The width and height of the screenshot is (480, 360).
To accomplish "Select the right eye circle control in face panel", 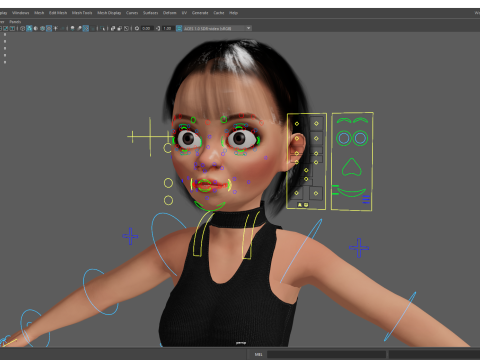I will click(x=360, y=138).
